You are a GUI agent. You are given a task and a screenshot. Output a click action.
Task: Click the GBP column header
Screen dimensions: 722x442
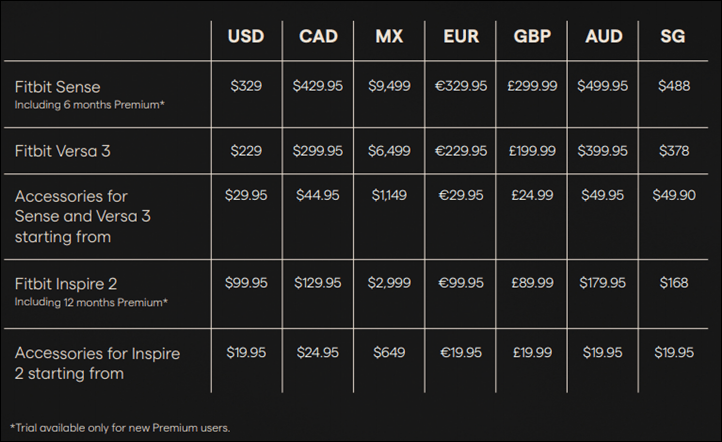coord(532,36)
